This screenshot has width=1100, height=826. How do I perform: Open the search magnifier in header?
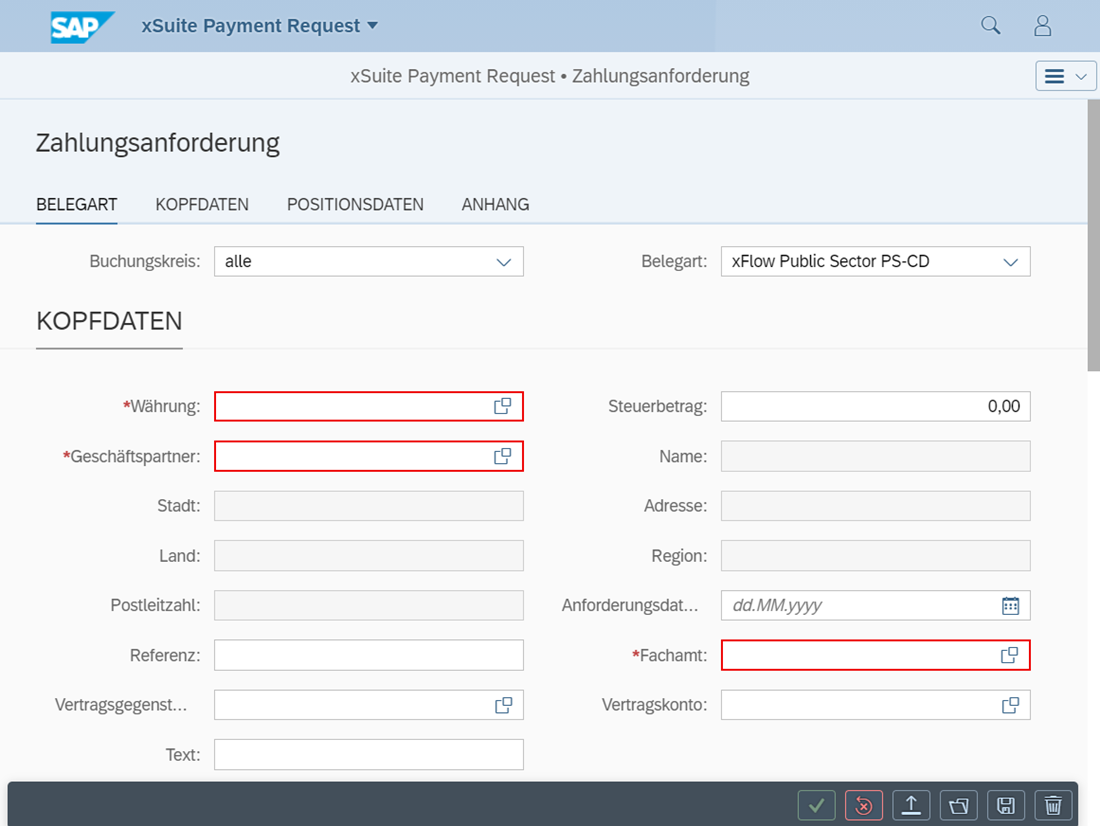pos(990,26)
